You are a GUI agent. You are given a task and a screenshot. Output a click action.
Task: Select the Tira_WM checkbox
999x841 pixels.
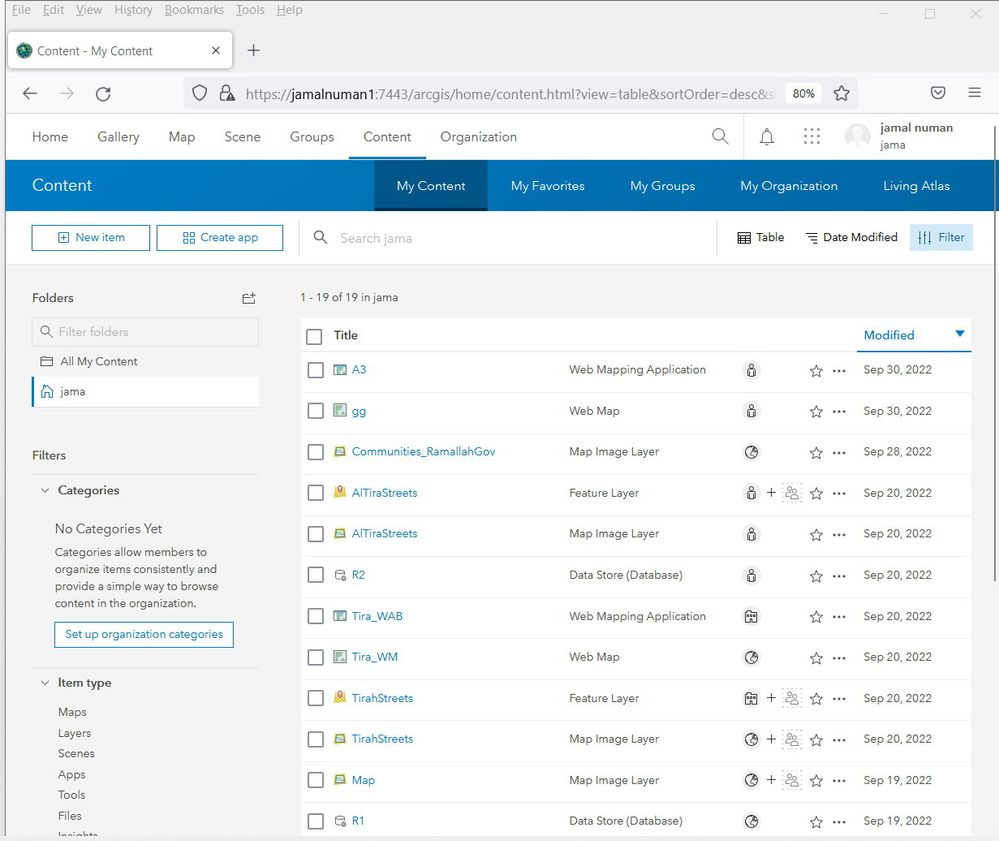click(x=315, y=658)
